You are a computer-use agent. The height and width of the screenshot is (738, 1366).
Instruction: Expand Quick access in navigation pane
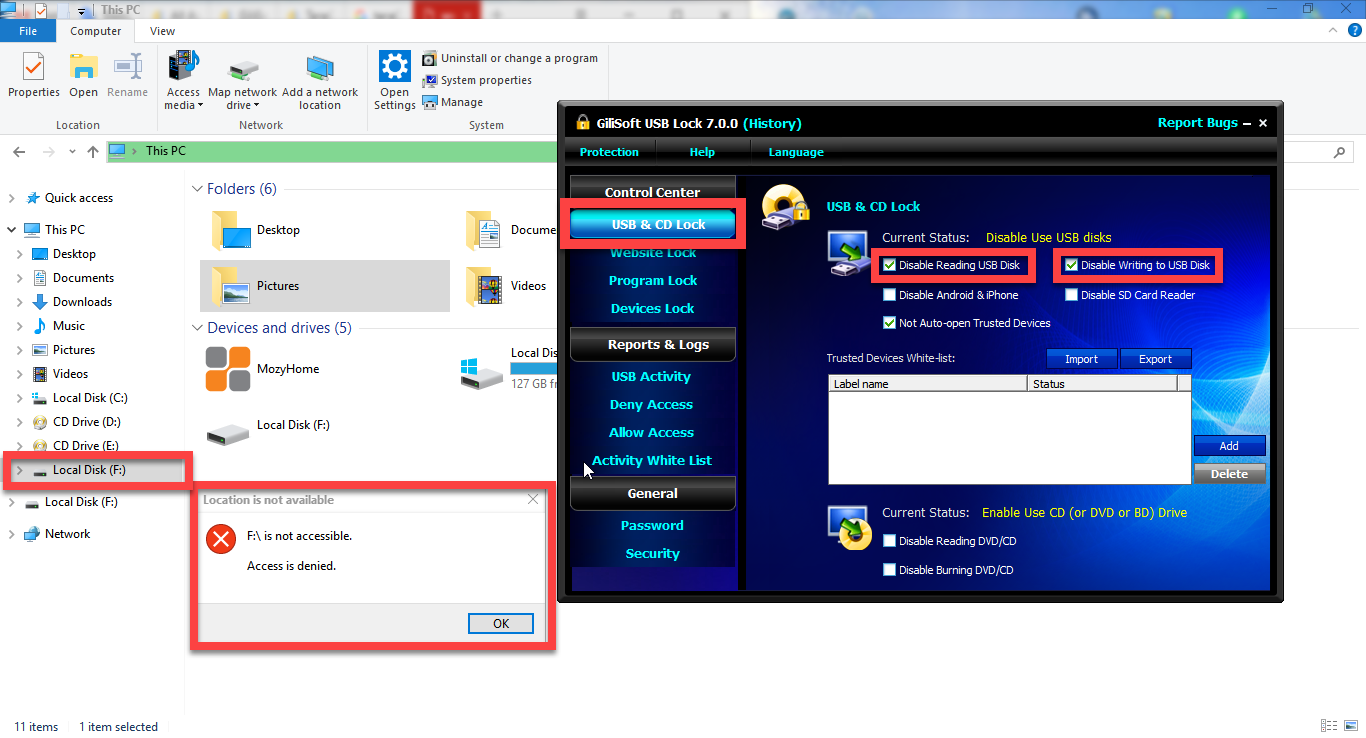[x=12, y=198]
